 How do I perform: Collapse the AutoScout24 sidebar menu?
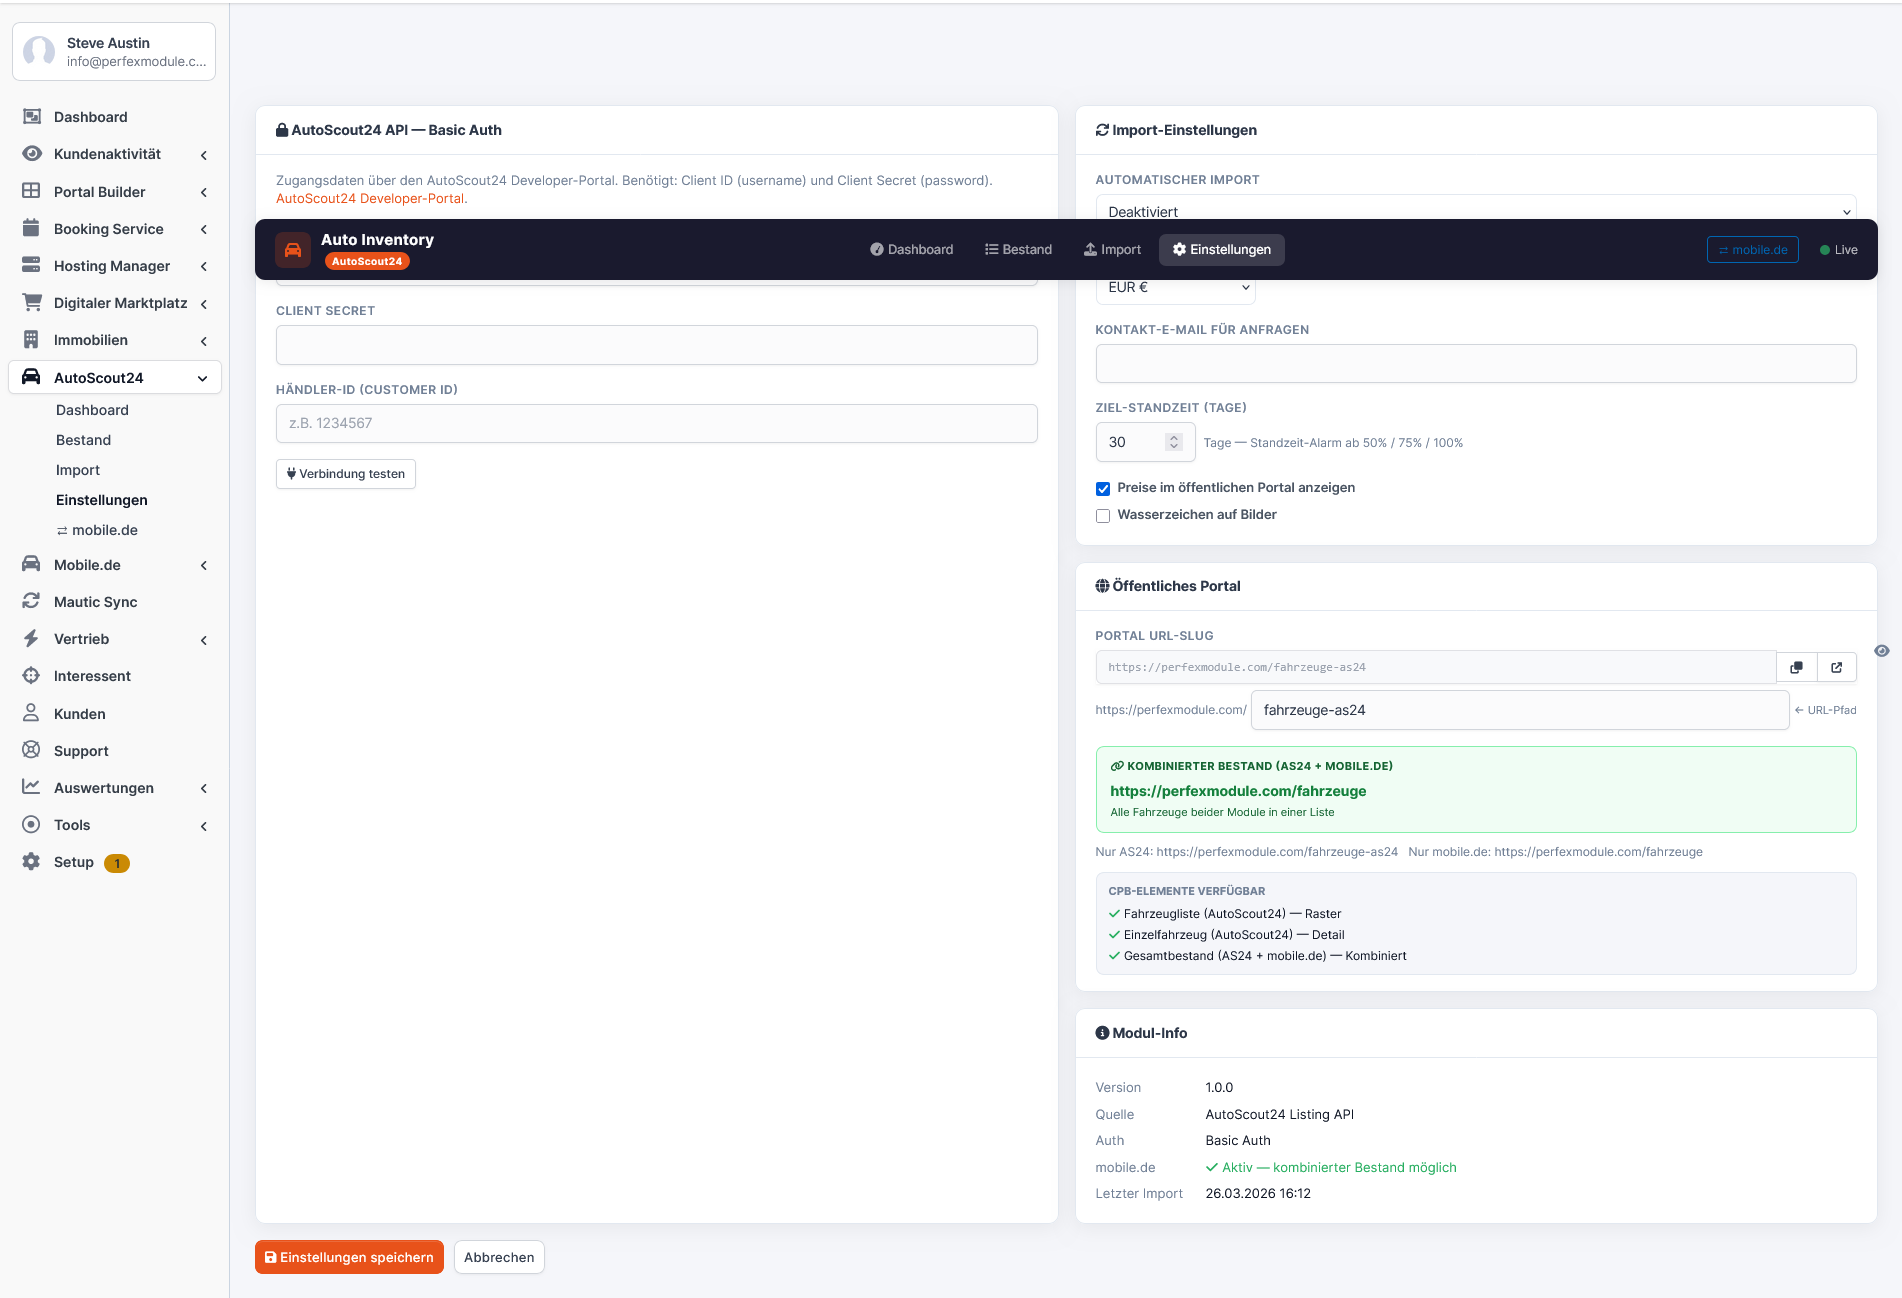(203, 378)
